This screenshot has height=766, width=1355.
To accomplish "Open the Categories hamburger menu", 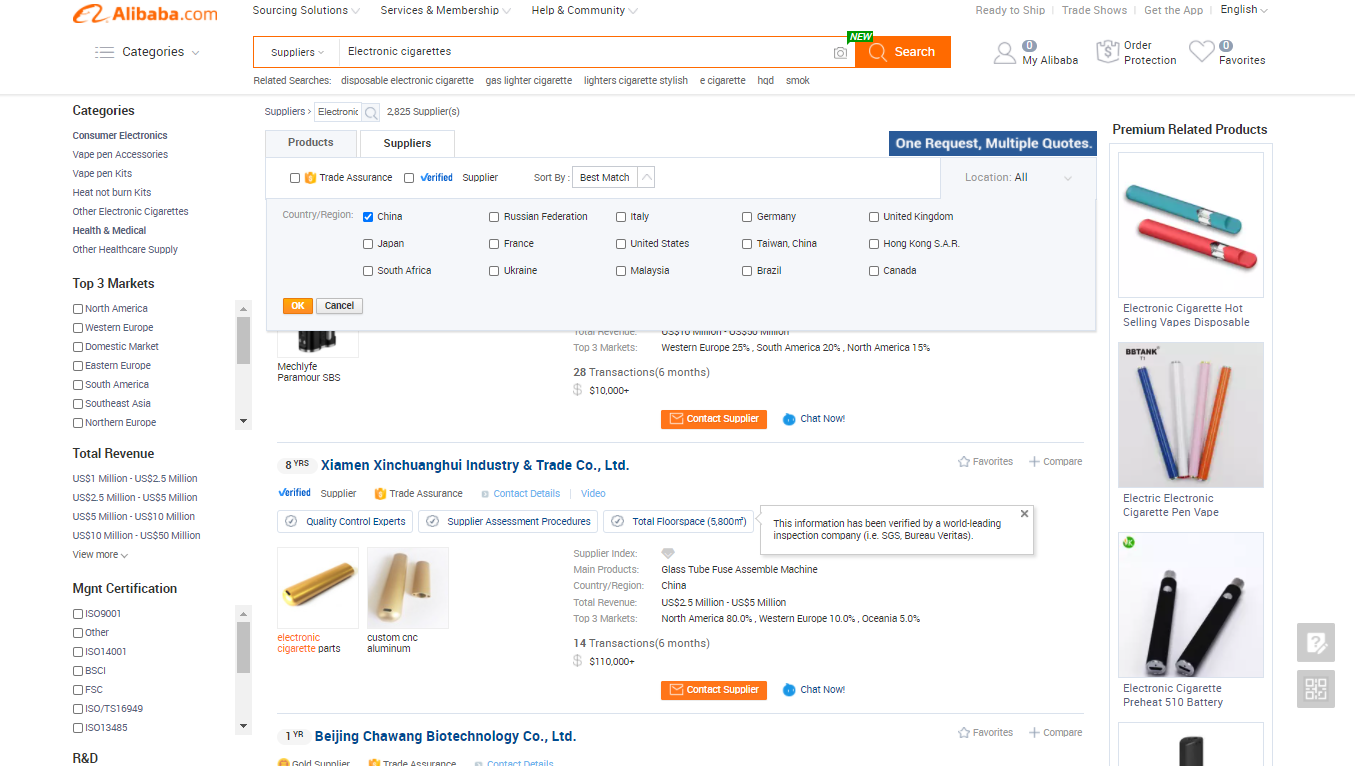I will pos(146,52).
